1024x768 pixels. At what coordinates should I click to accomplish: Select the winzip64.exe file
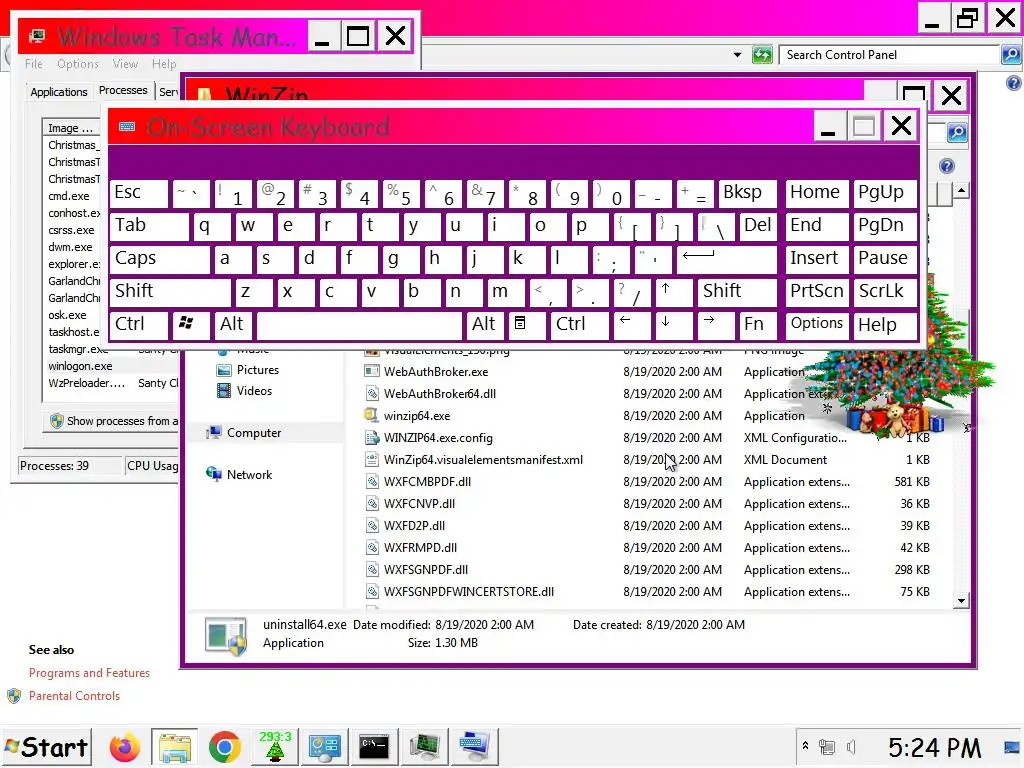click(417, 415)
